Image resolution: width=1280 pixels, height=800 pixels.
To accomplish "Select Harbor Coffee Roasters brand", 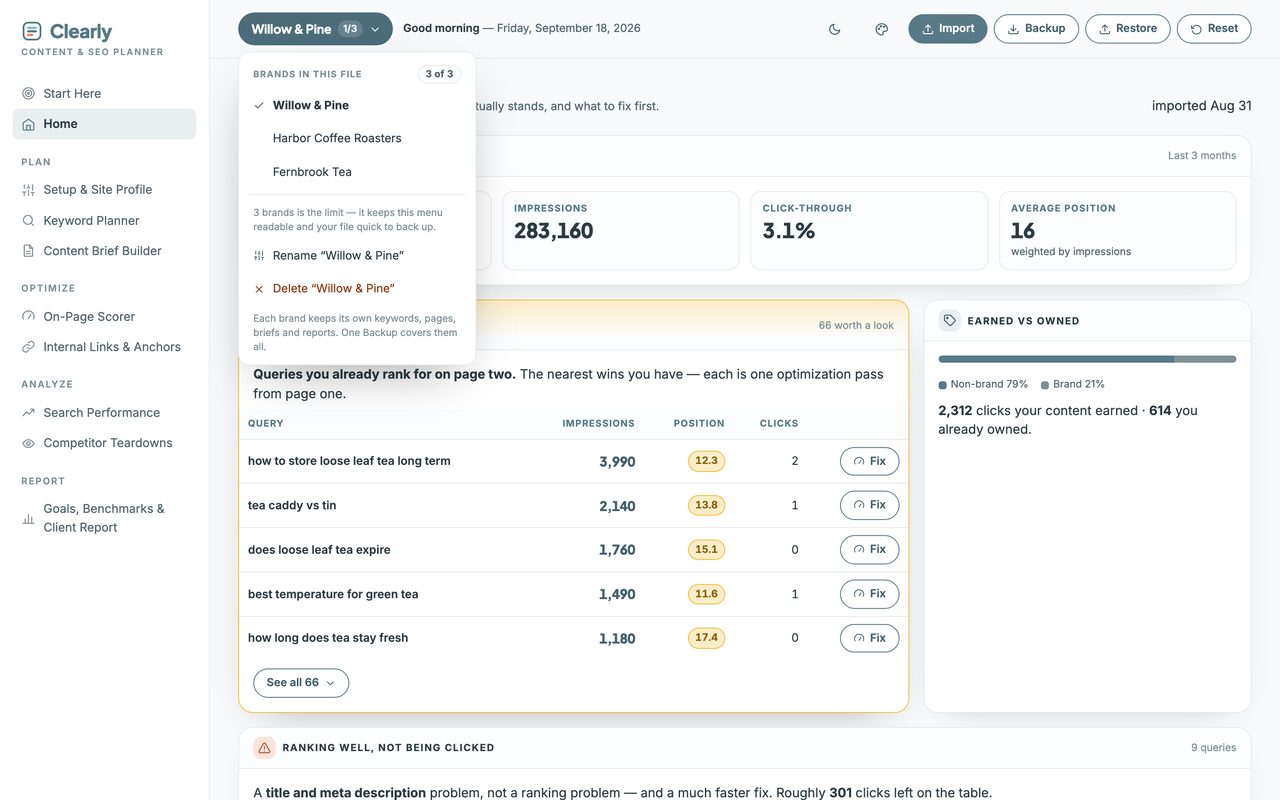I will (x=357, y=138).
